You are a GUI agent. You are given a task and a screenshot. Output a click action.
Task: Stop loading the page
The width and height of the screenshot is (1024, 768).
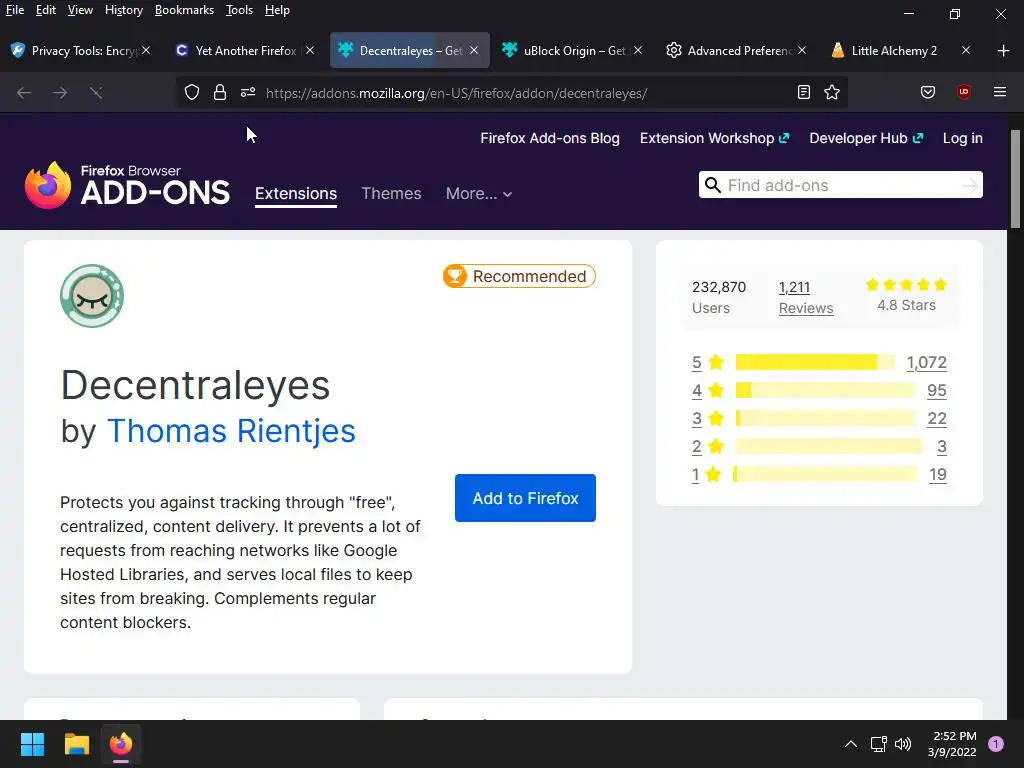(96, 93)
